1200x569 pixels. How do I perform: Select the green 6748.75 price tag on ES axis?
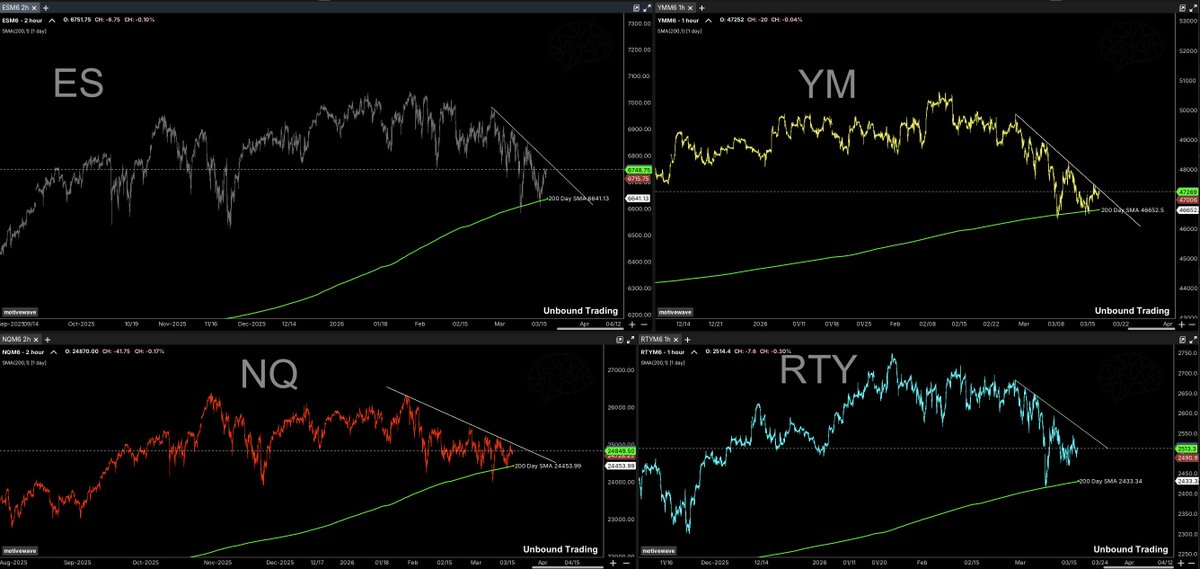[x=638, y=170]
